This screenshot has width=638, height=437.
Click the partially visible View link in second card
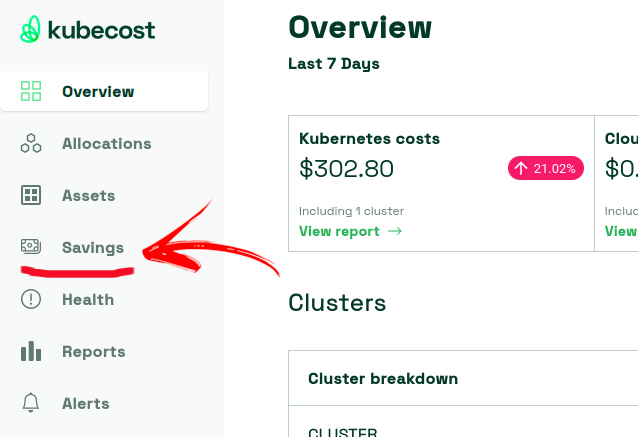tap(621, 231)
